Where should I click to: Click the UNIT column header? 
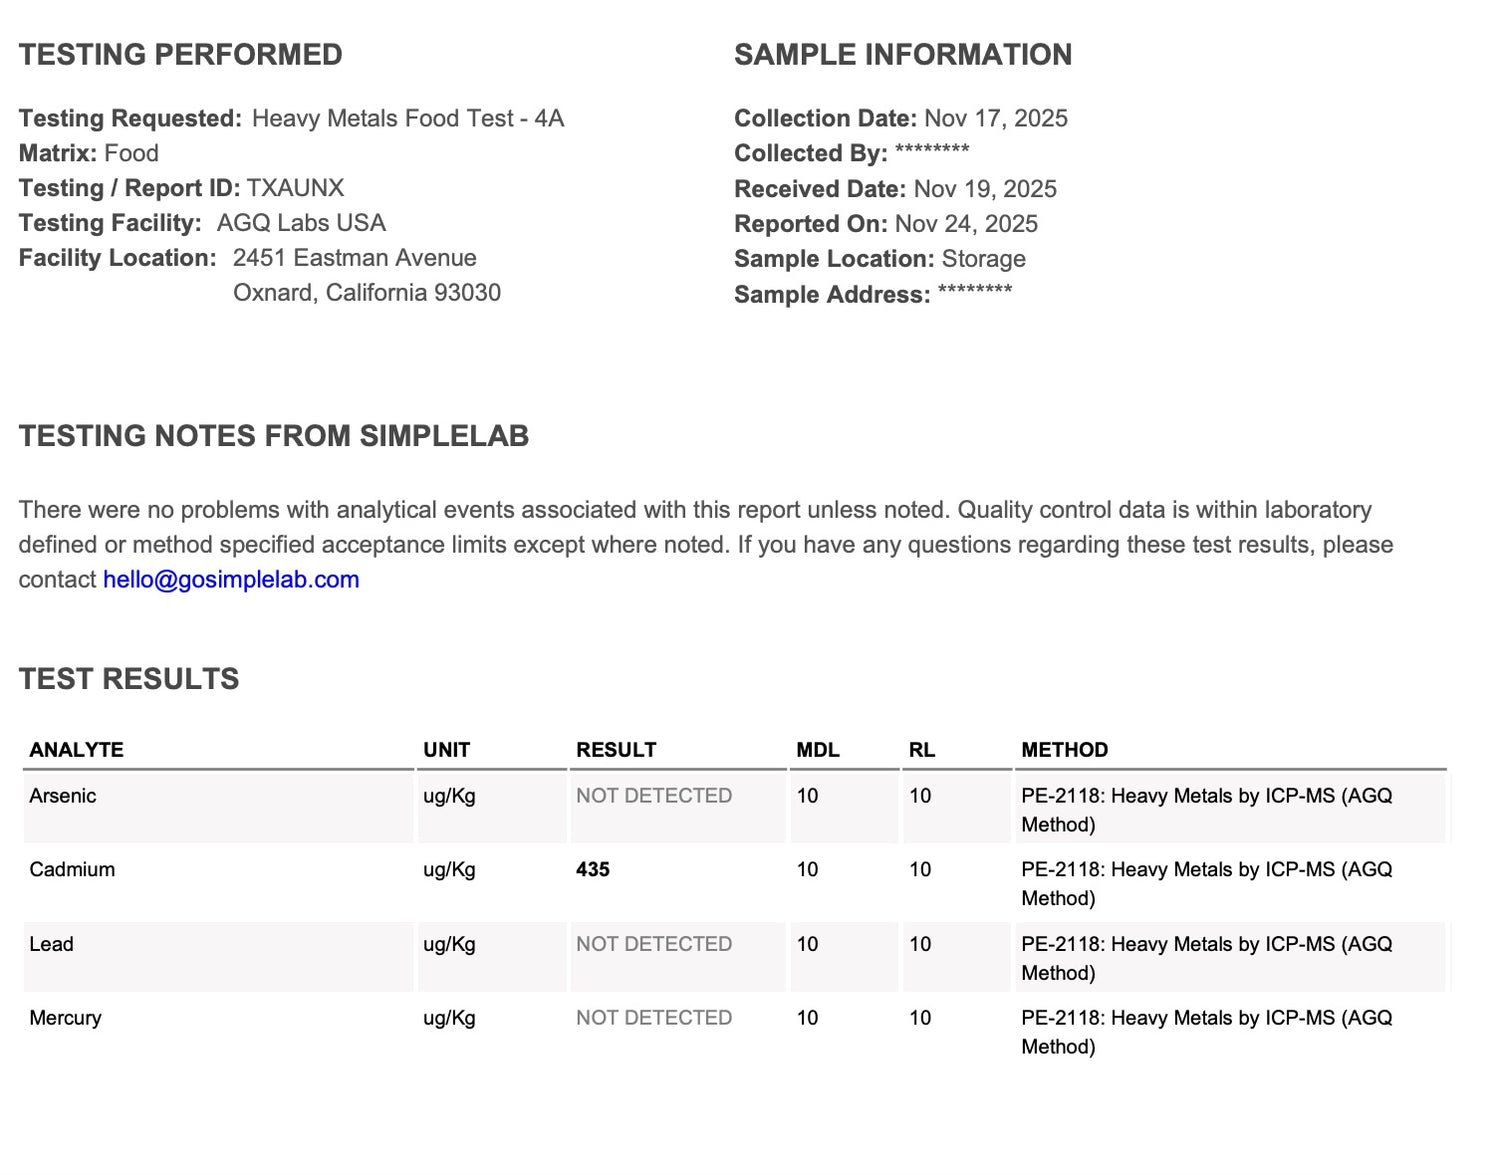446,750
